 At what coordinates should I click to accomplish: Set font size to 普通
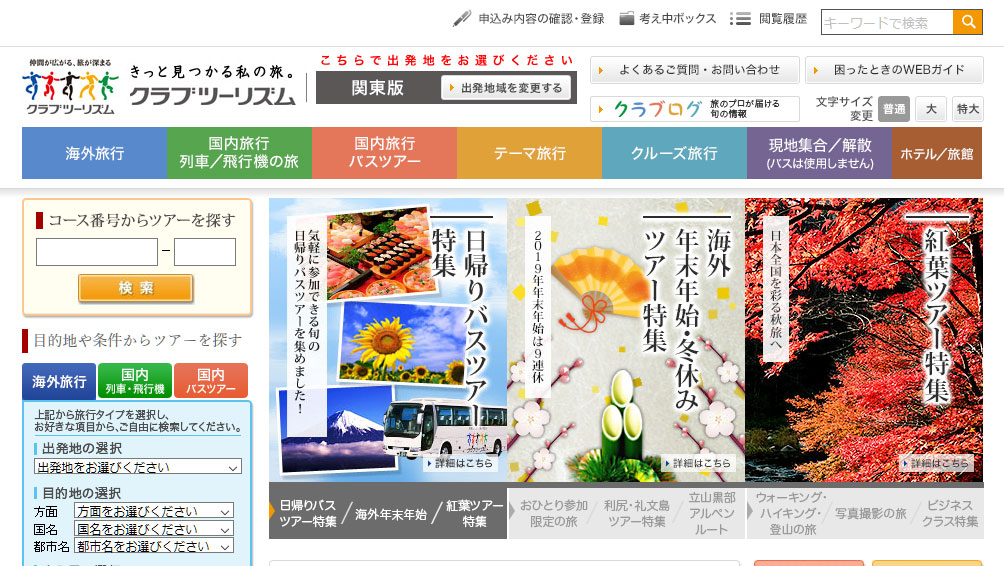pyautogui.click(x=894, y=109)
